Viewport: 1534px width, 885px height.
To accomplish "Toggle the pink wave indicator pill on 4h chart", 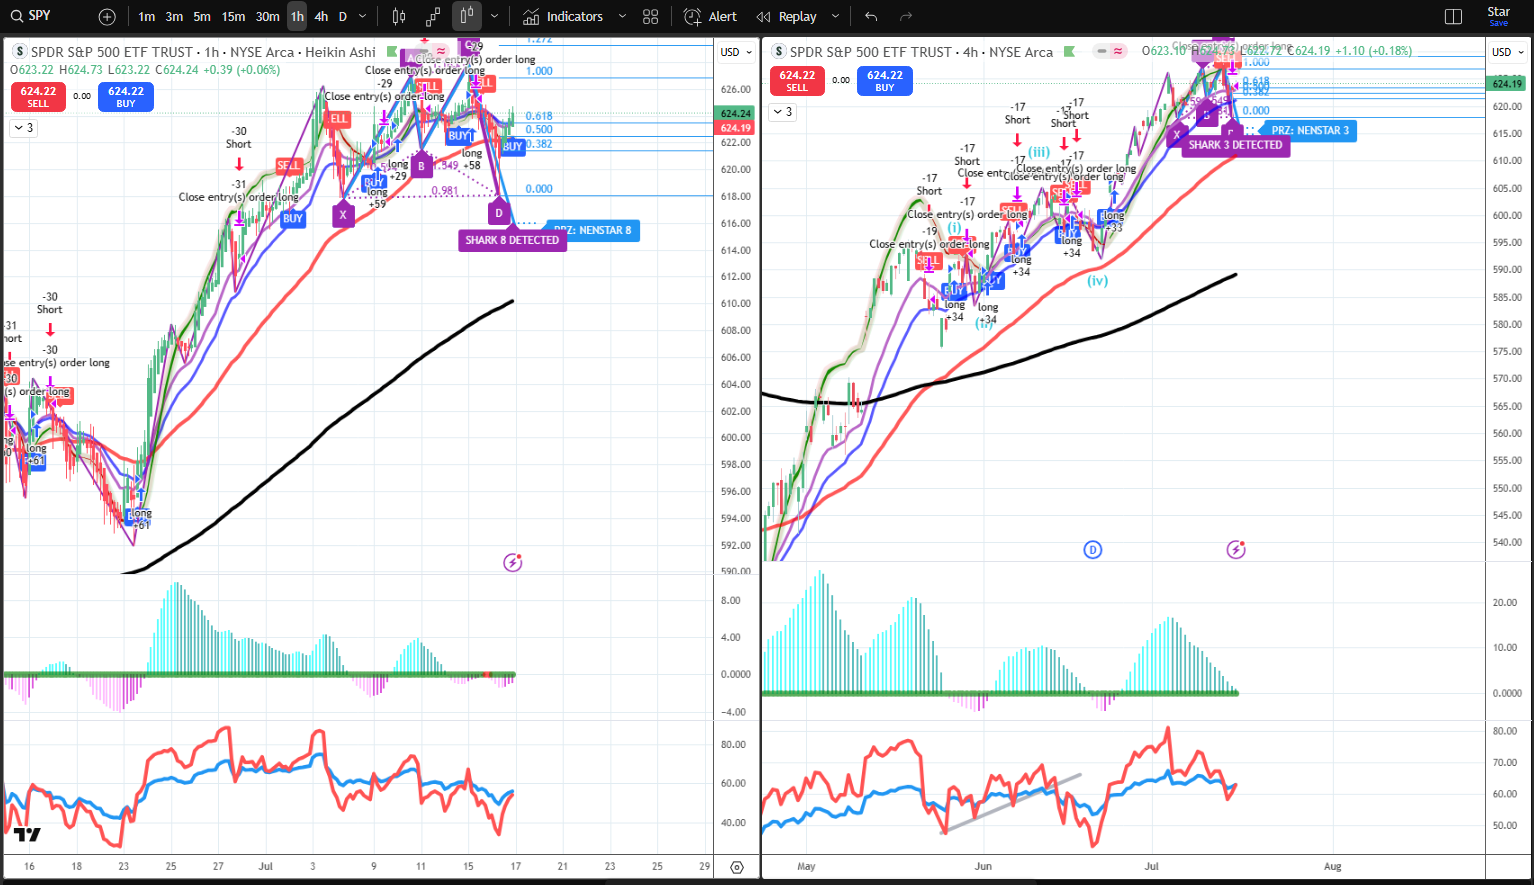I will click(1118, 51).
